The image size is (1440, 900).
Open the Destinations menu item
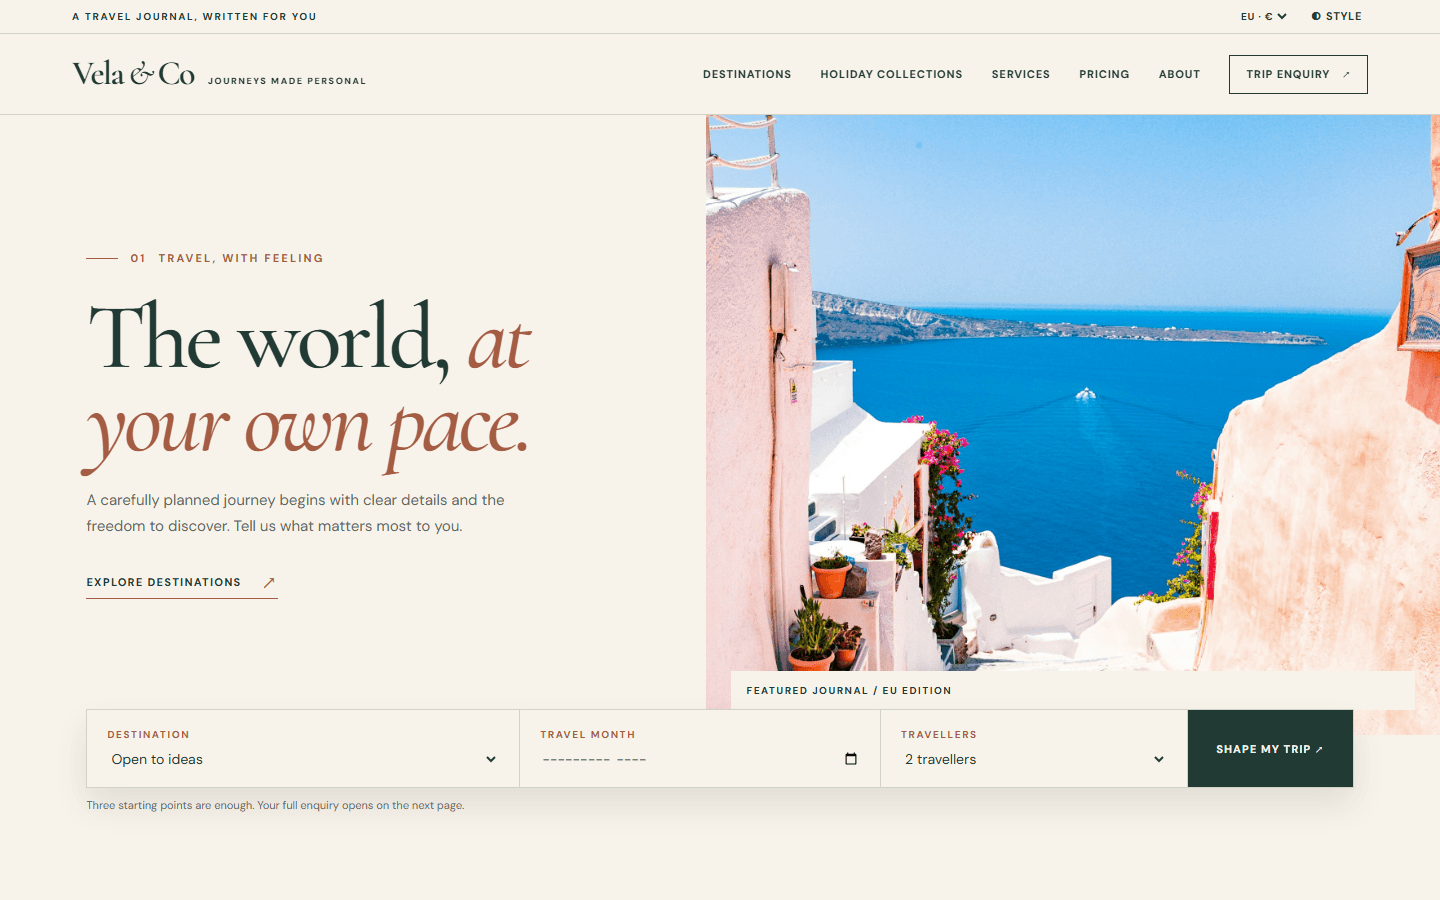click(x=747, y=74)
